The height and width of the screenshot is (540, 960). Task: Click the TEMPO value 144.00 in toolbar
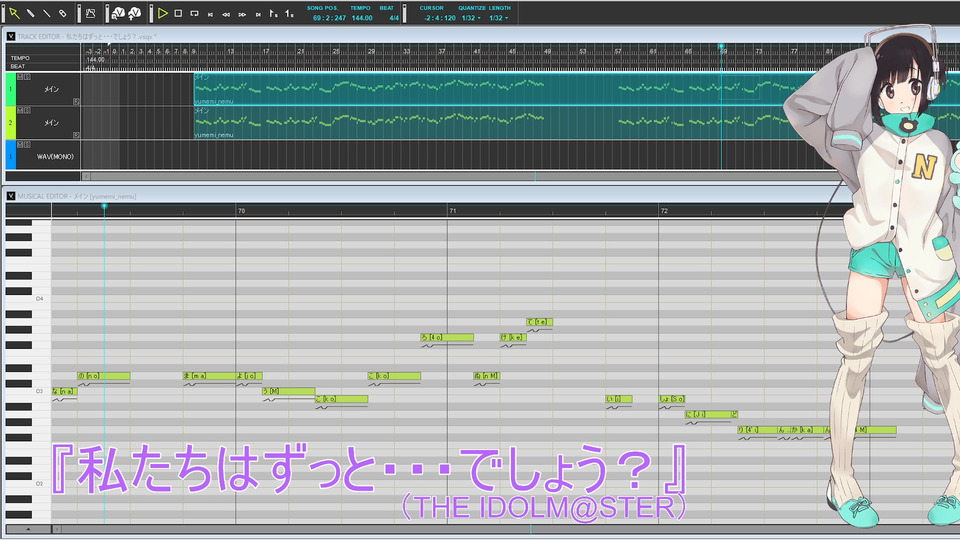click(362, 18)
